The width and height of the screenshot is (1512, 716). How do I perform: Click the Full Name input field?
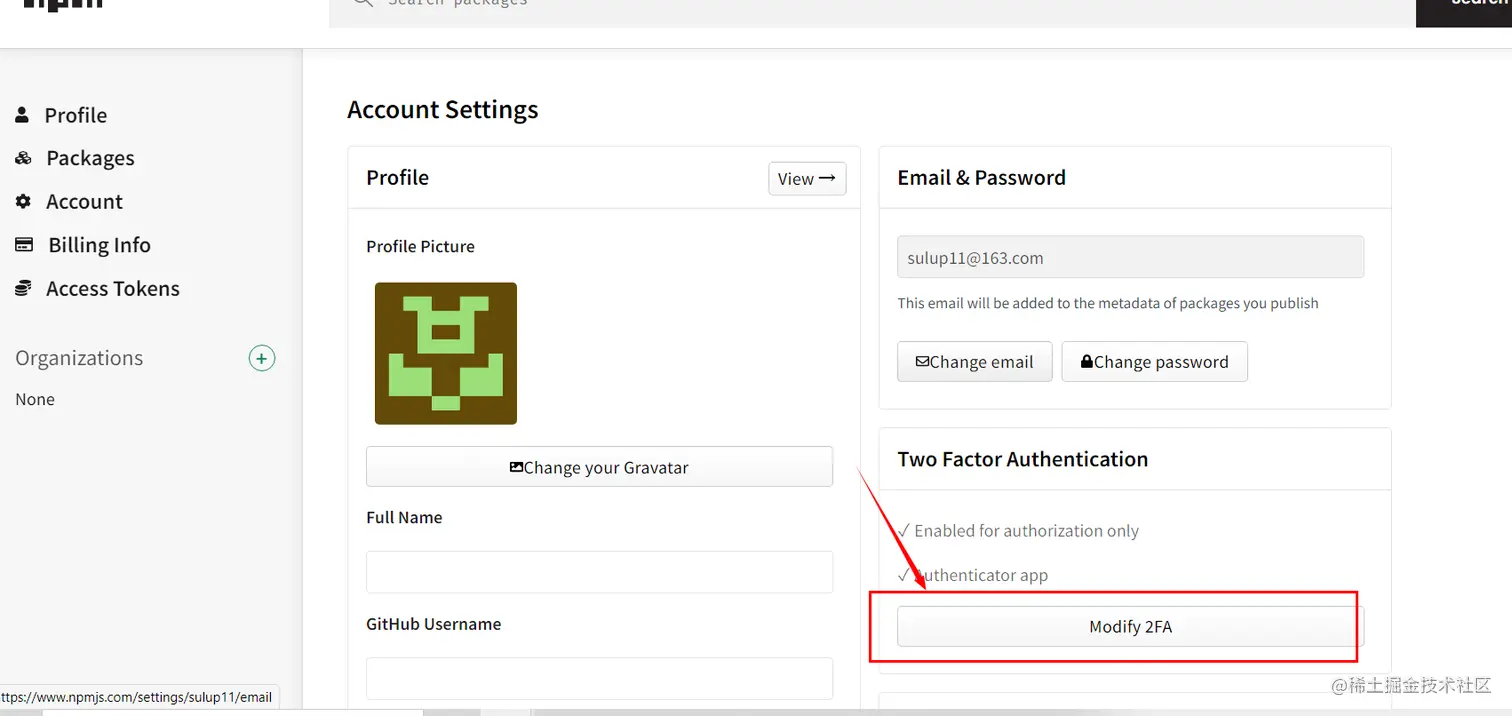tap(599, 572)
